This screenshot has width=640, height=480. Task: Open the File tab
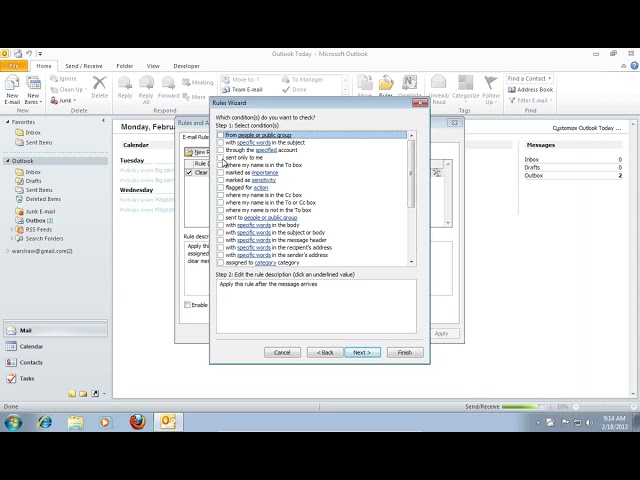[14, 66]
